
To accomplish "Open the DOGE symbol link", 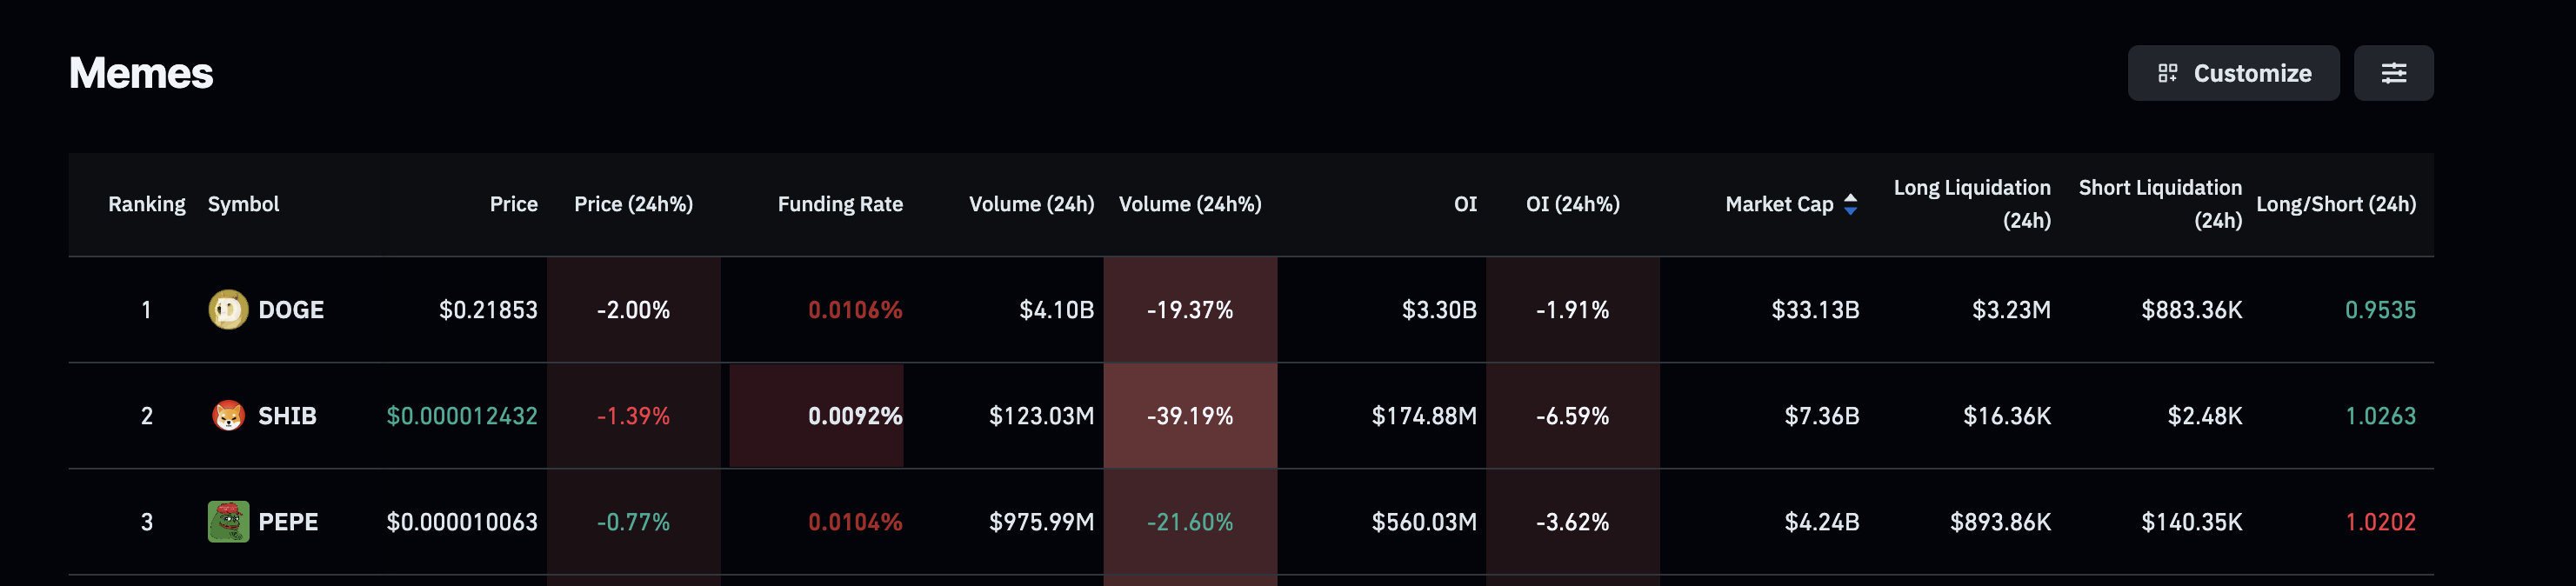I will coord(291,310).
